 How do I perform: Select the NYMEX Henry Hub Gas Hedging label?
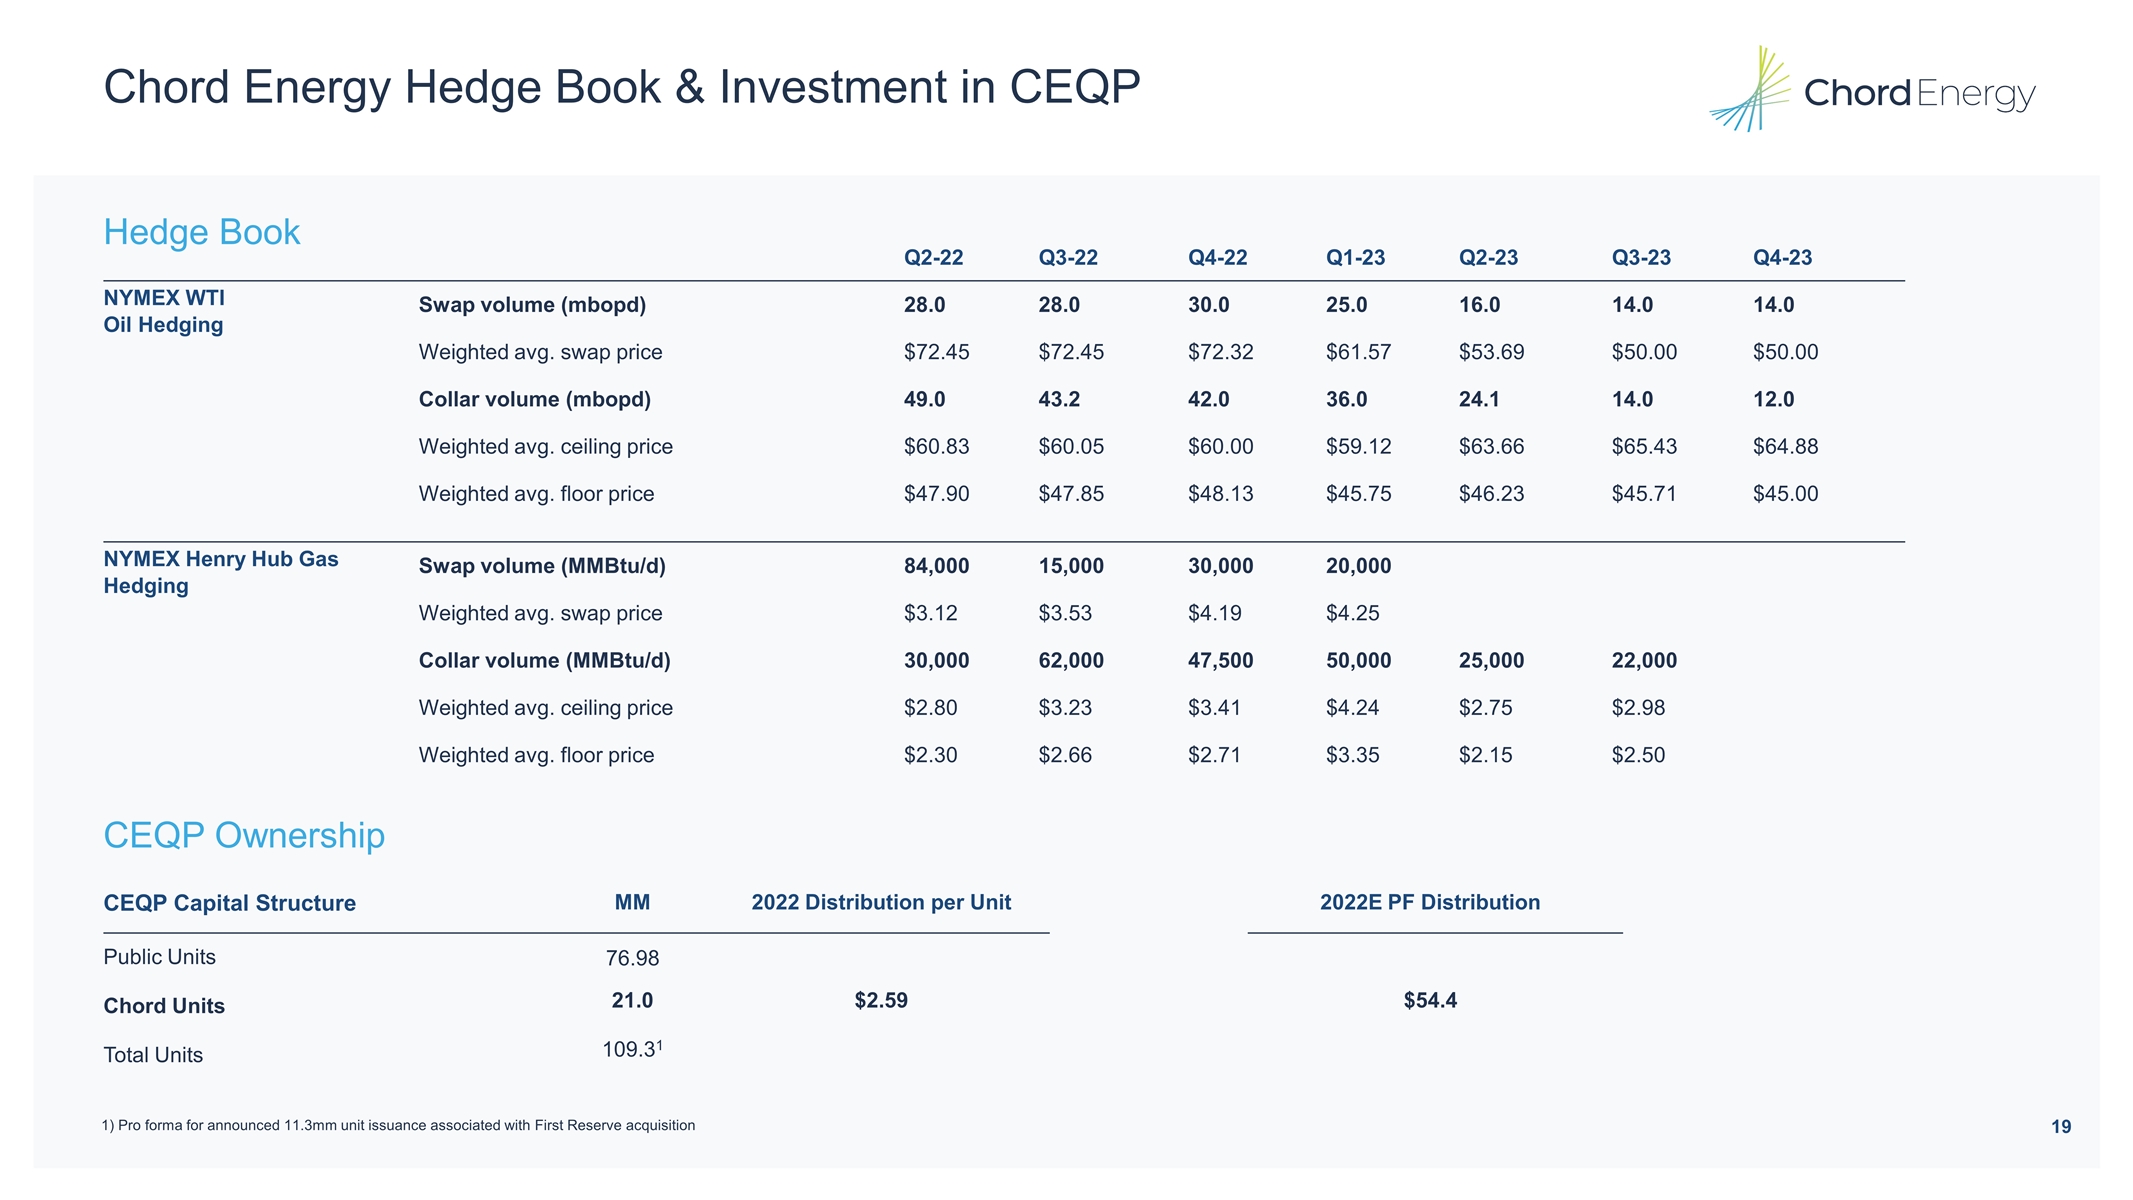(x=220, y=572)
